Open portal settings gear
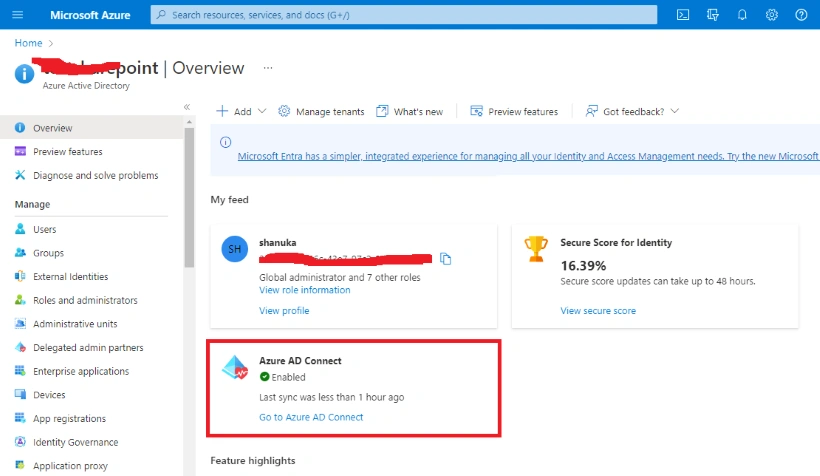The image size is (820, 476). (x=771, y=15)
